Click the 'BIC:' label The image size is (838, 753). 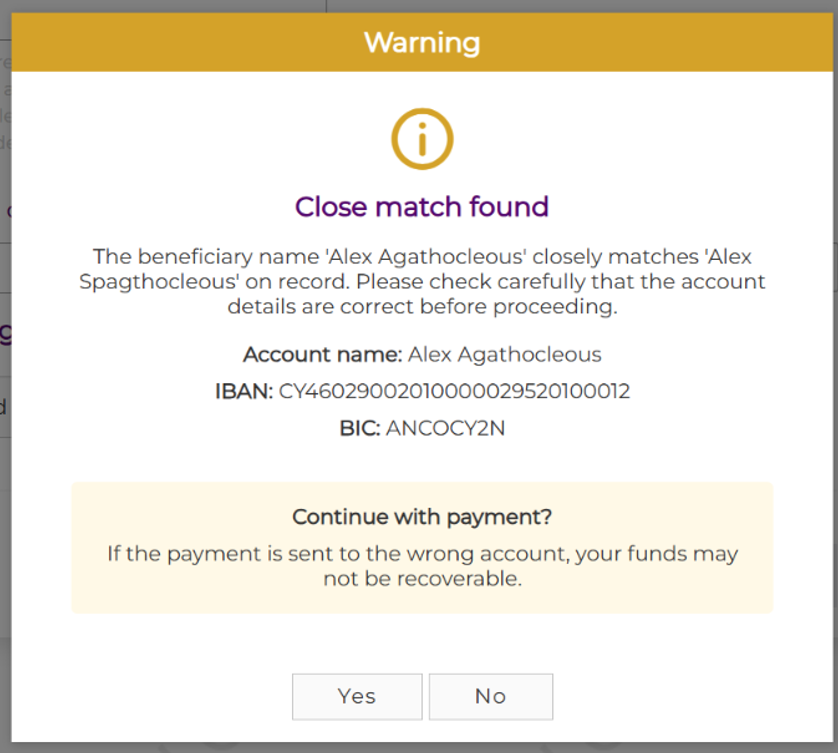pos(359,429)
